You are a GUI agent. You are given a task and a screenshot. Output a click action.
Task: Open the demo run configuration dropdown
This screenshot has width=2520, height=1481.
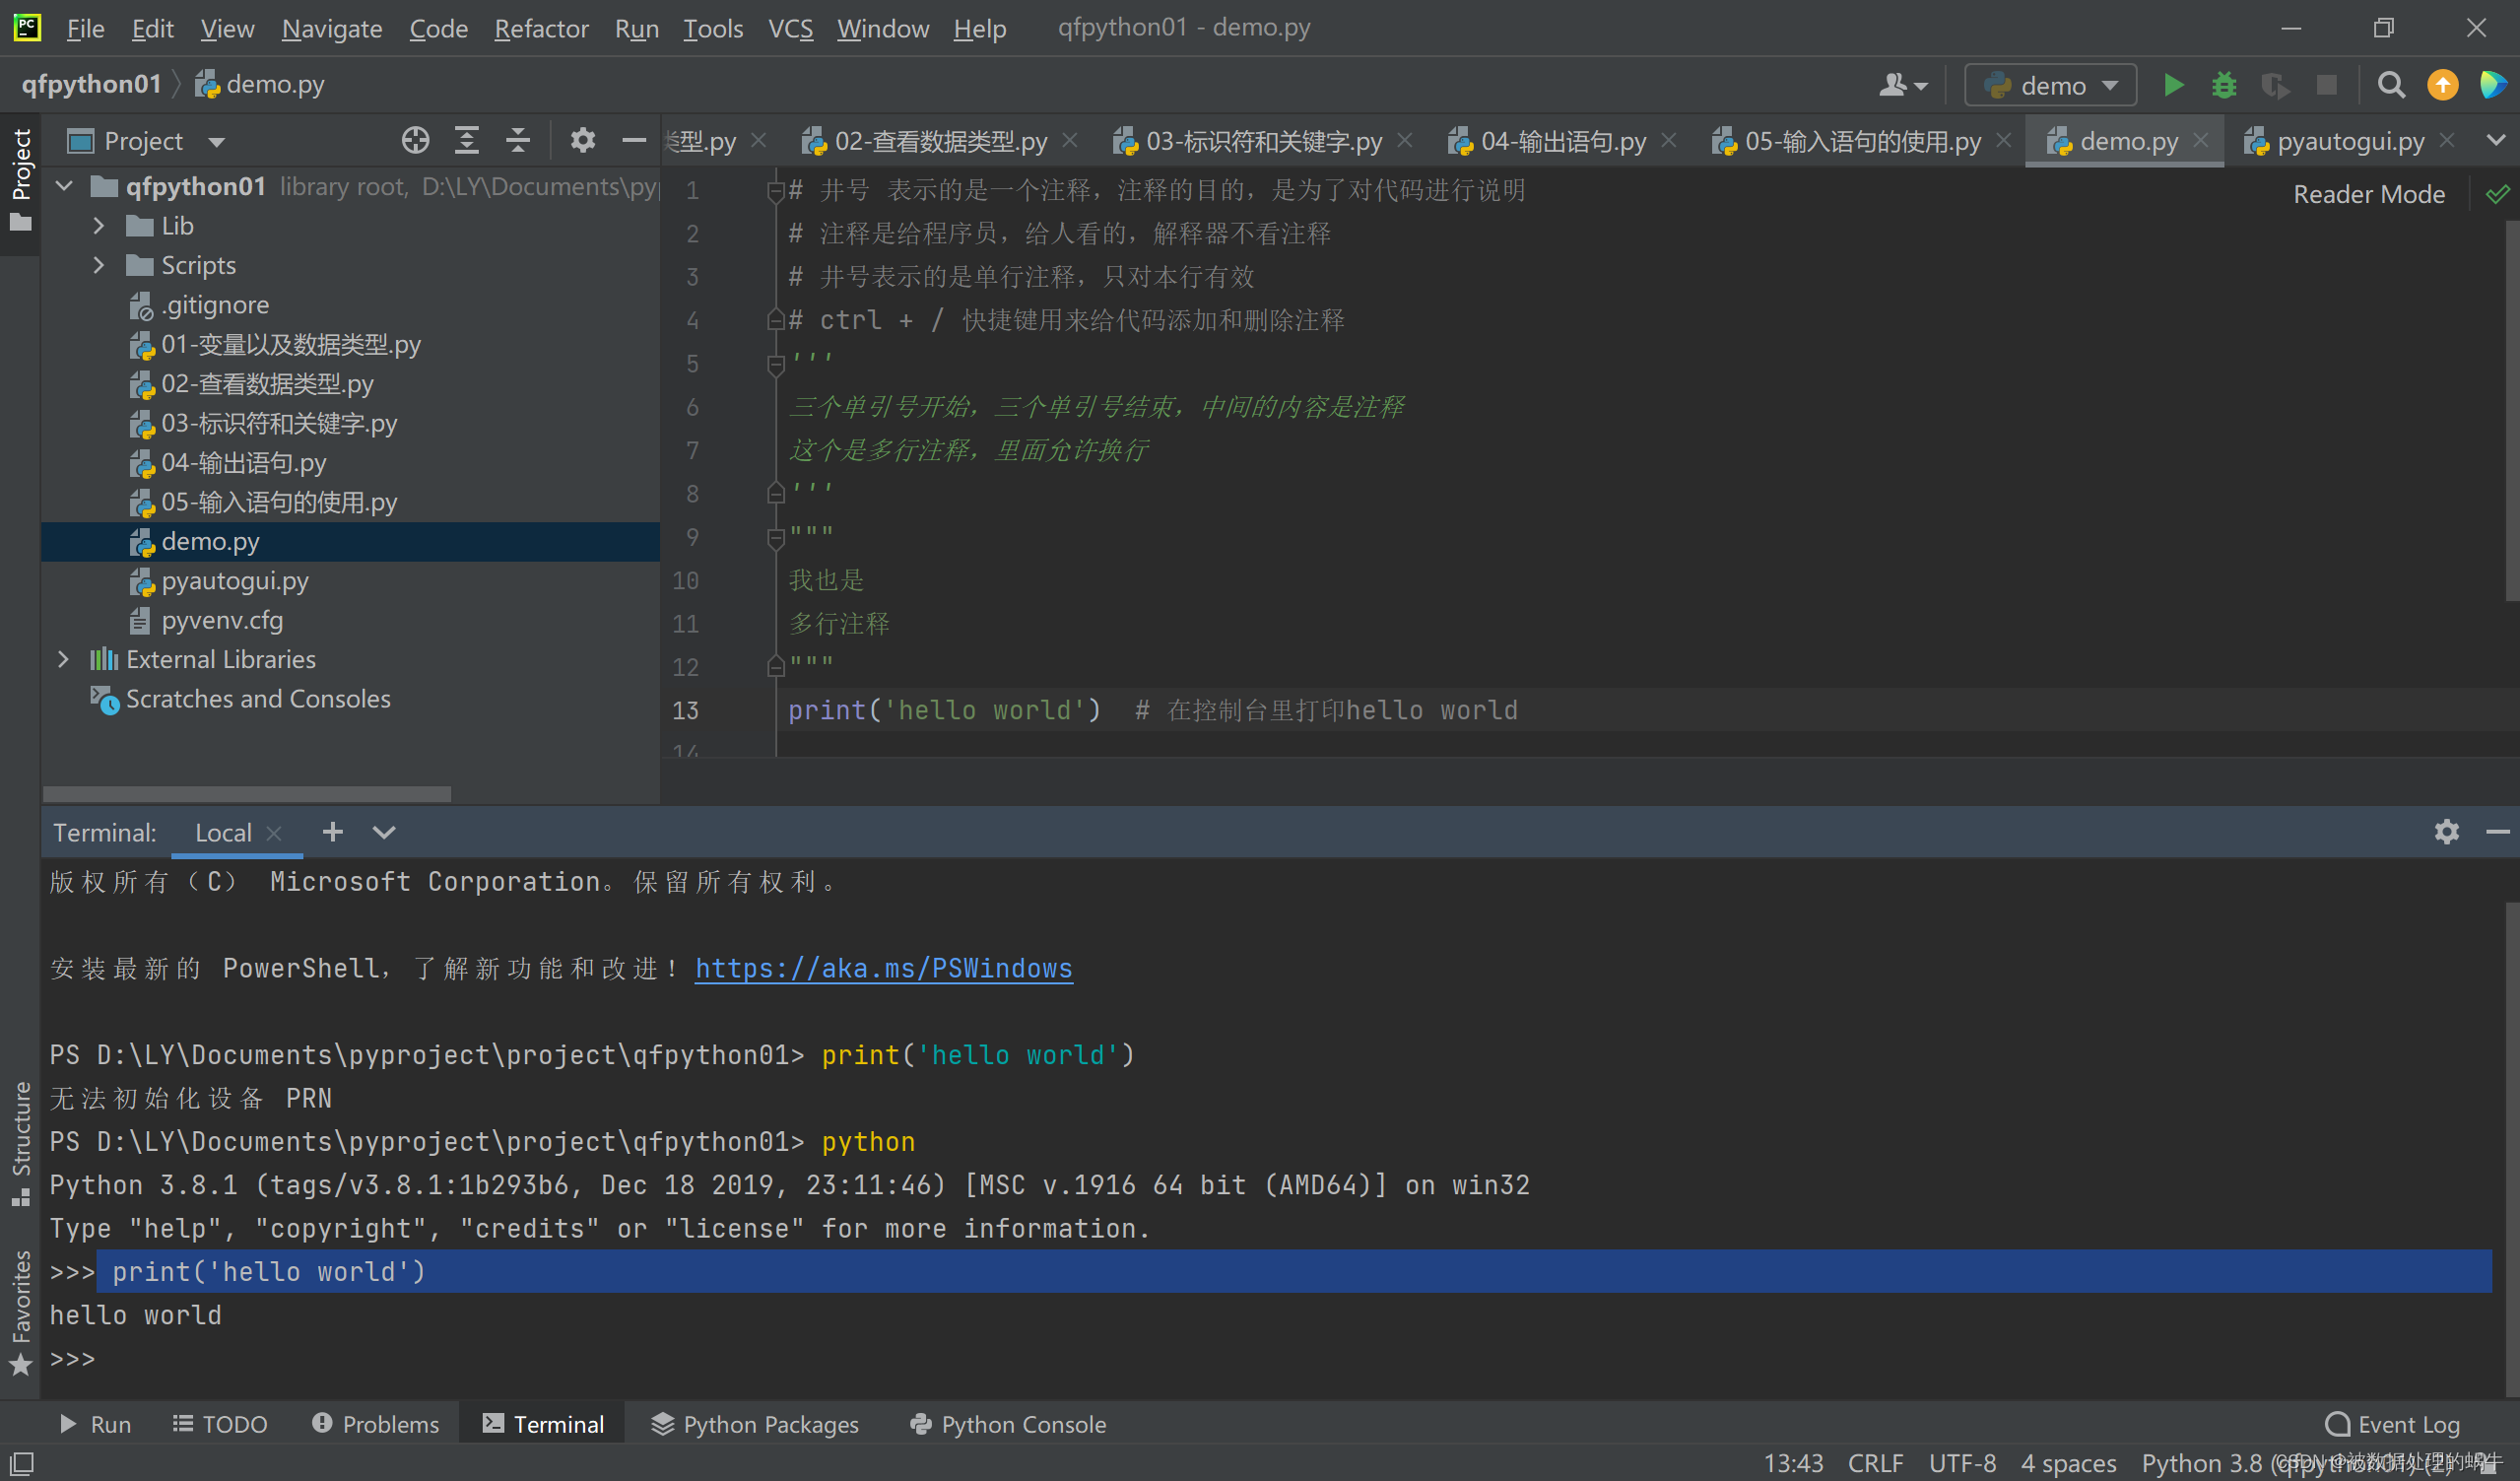coord(2050,85)
